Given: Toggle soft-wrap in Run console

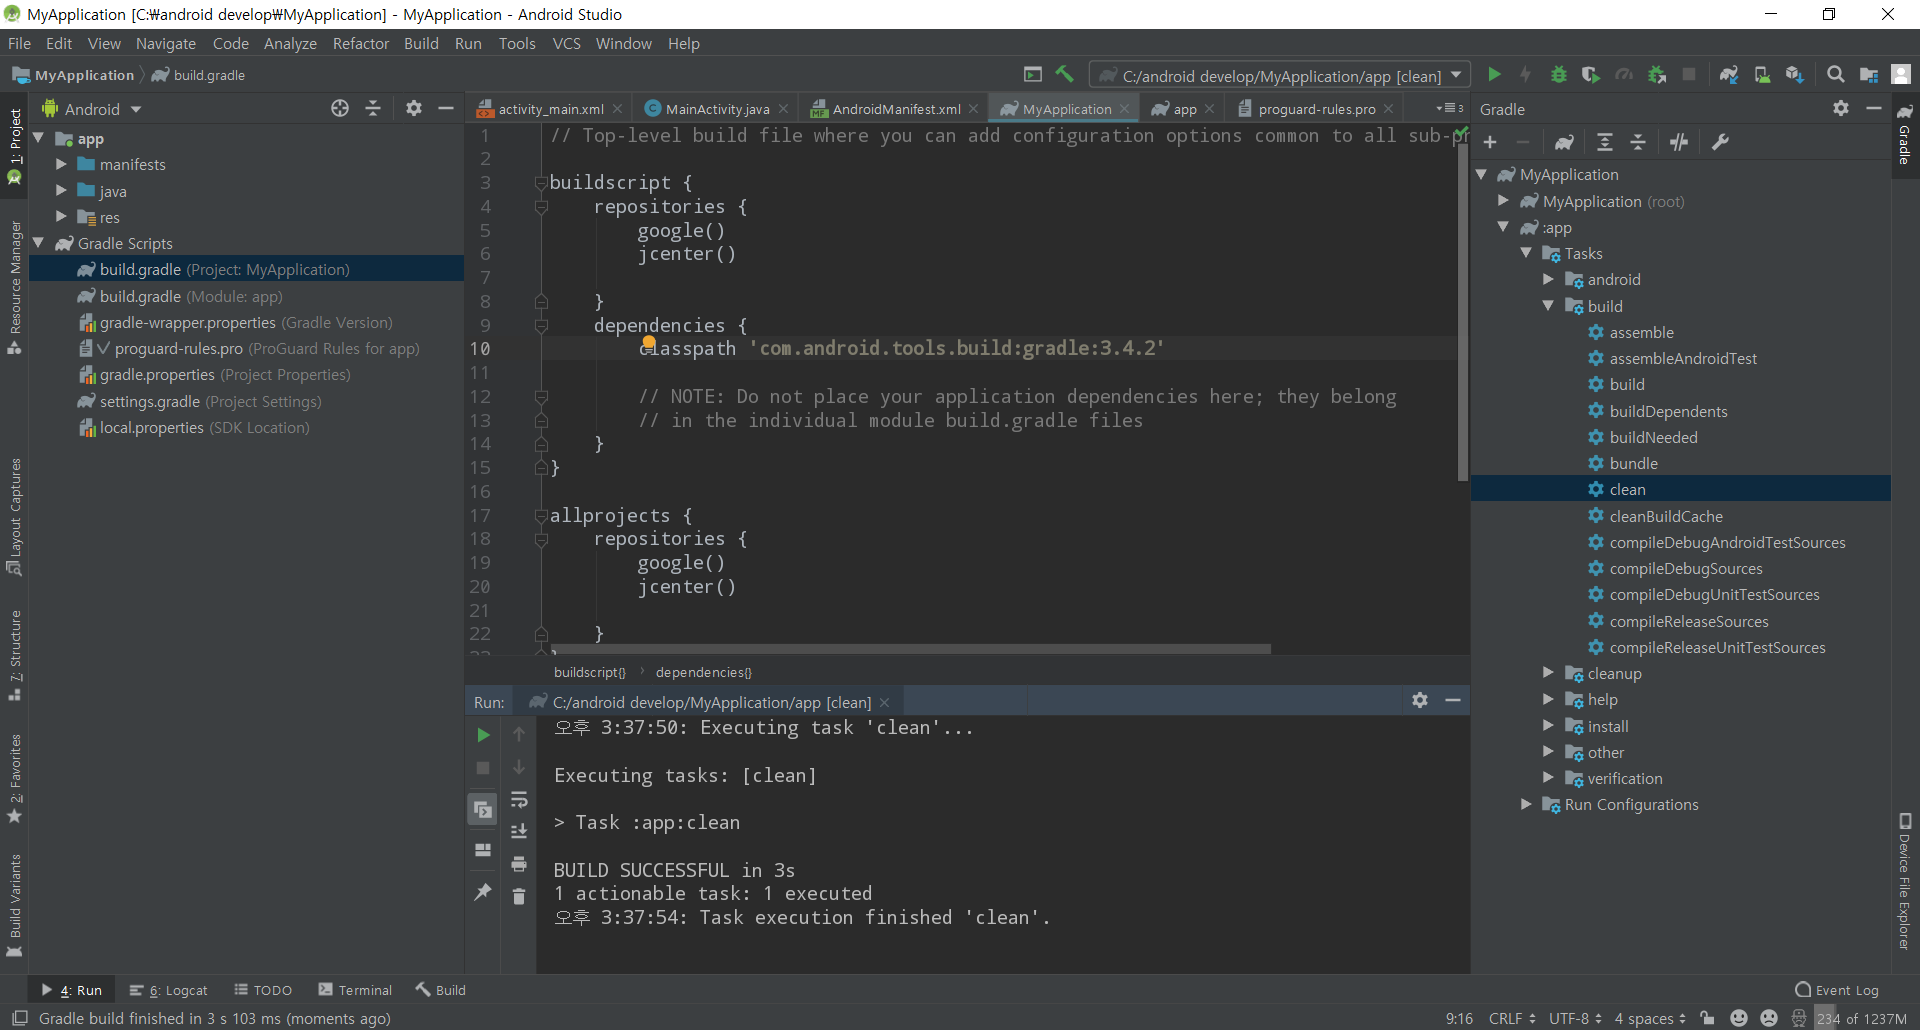Looking at the screenshot, I should click(519, 800).
